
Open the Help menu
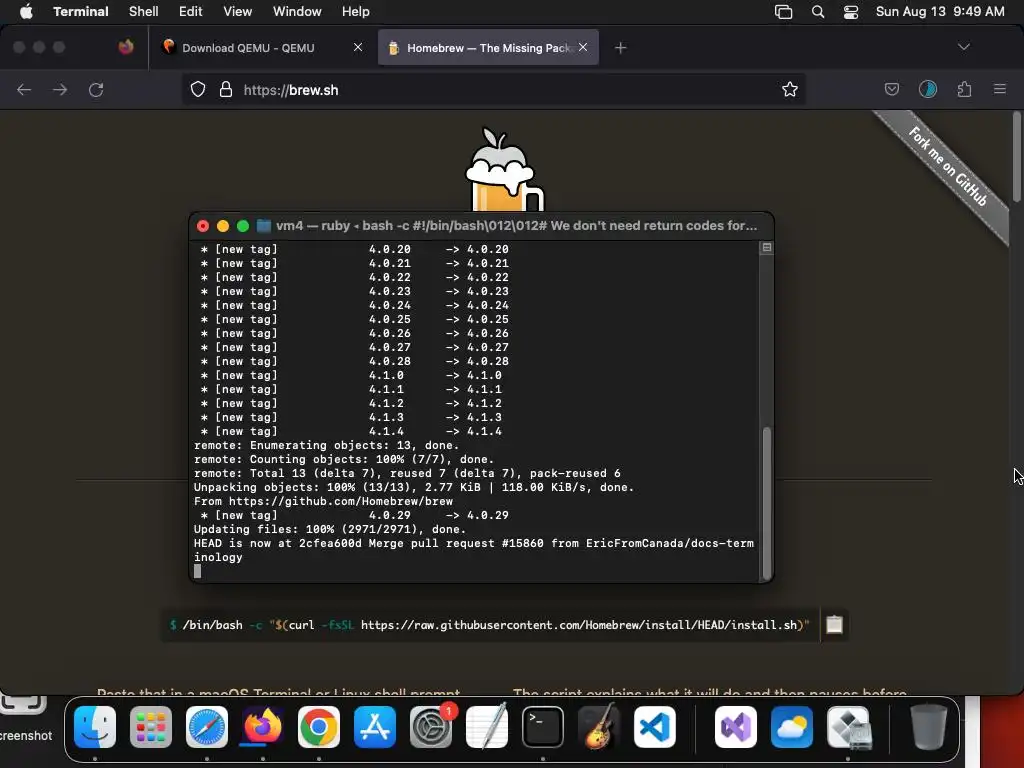pyautogui.click(x=356, y=12)
